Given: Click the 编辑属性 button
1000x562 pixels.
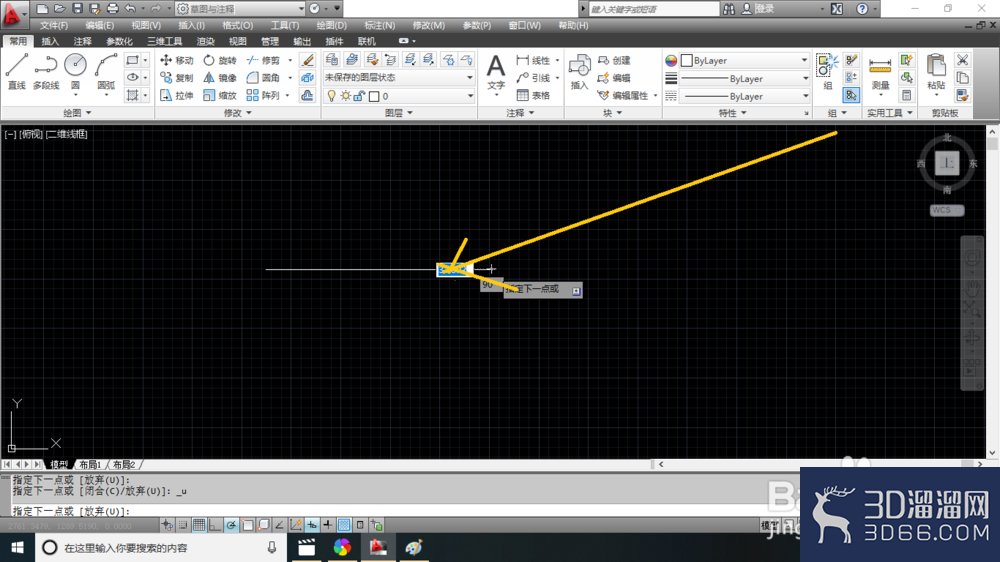Looking at the screenshot, I should pyautogui.click(x=627, y=96).
